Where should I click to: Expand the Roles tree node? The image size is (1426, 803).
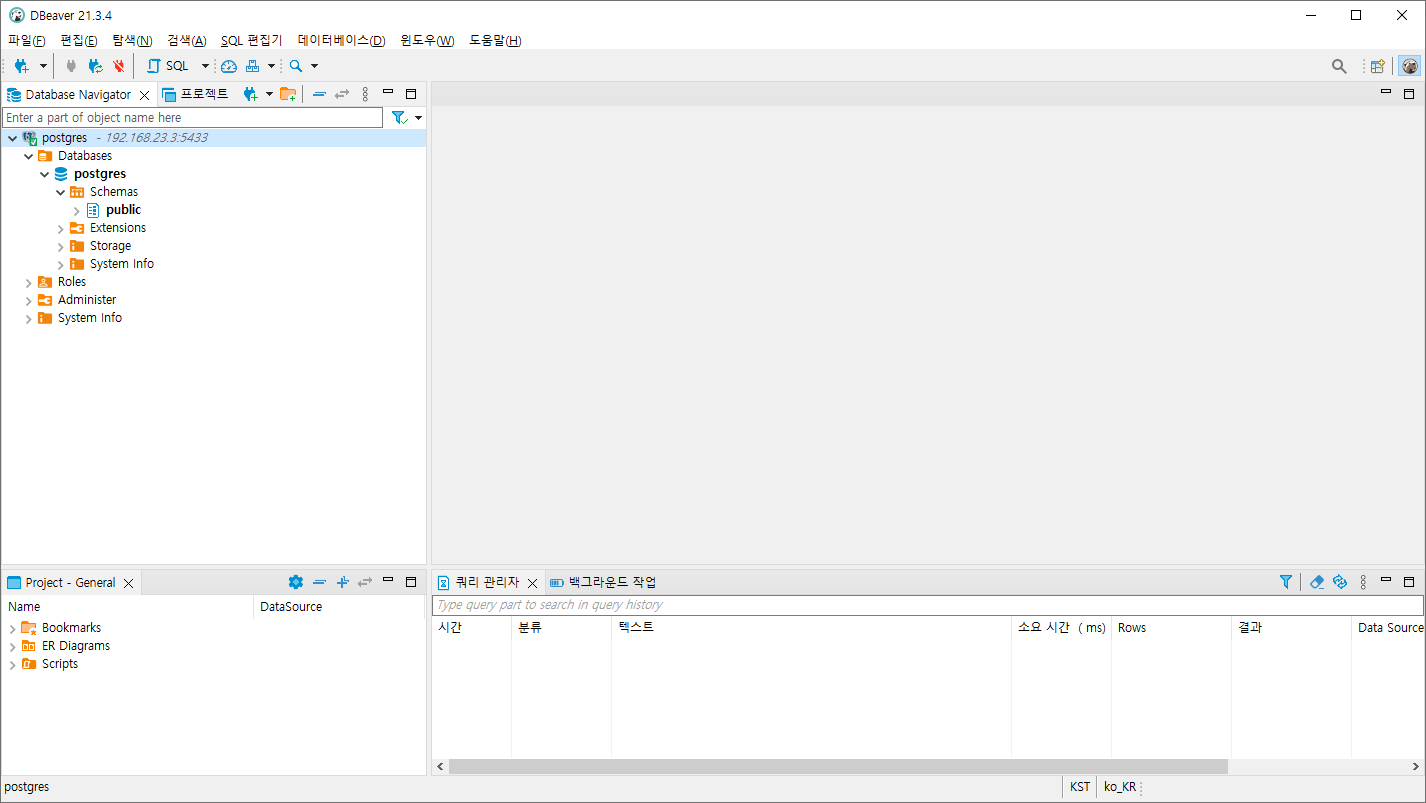[28, 283]
